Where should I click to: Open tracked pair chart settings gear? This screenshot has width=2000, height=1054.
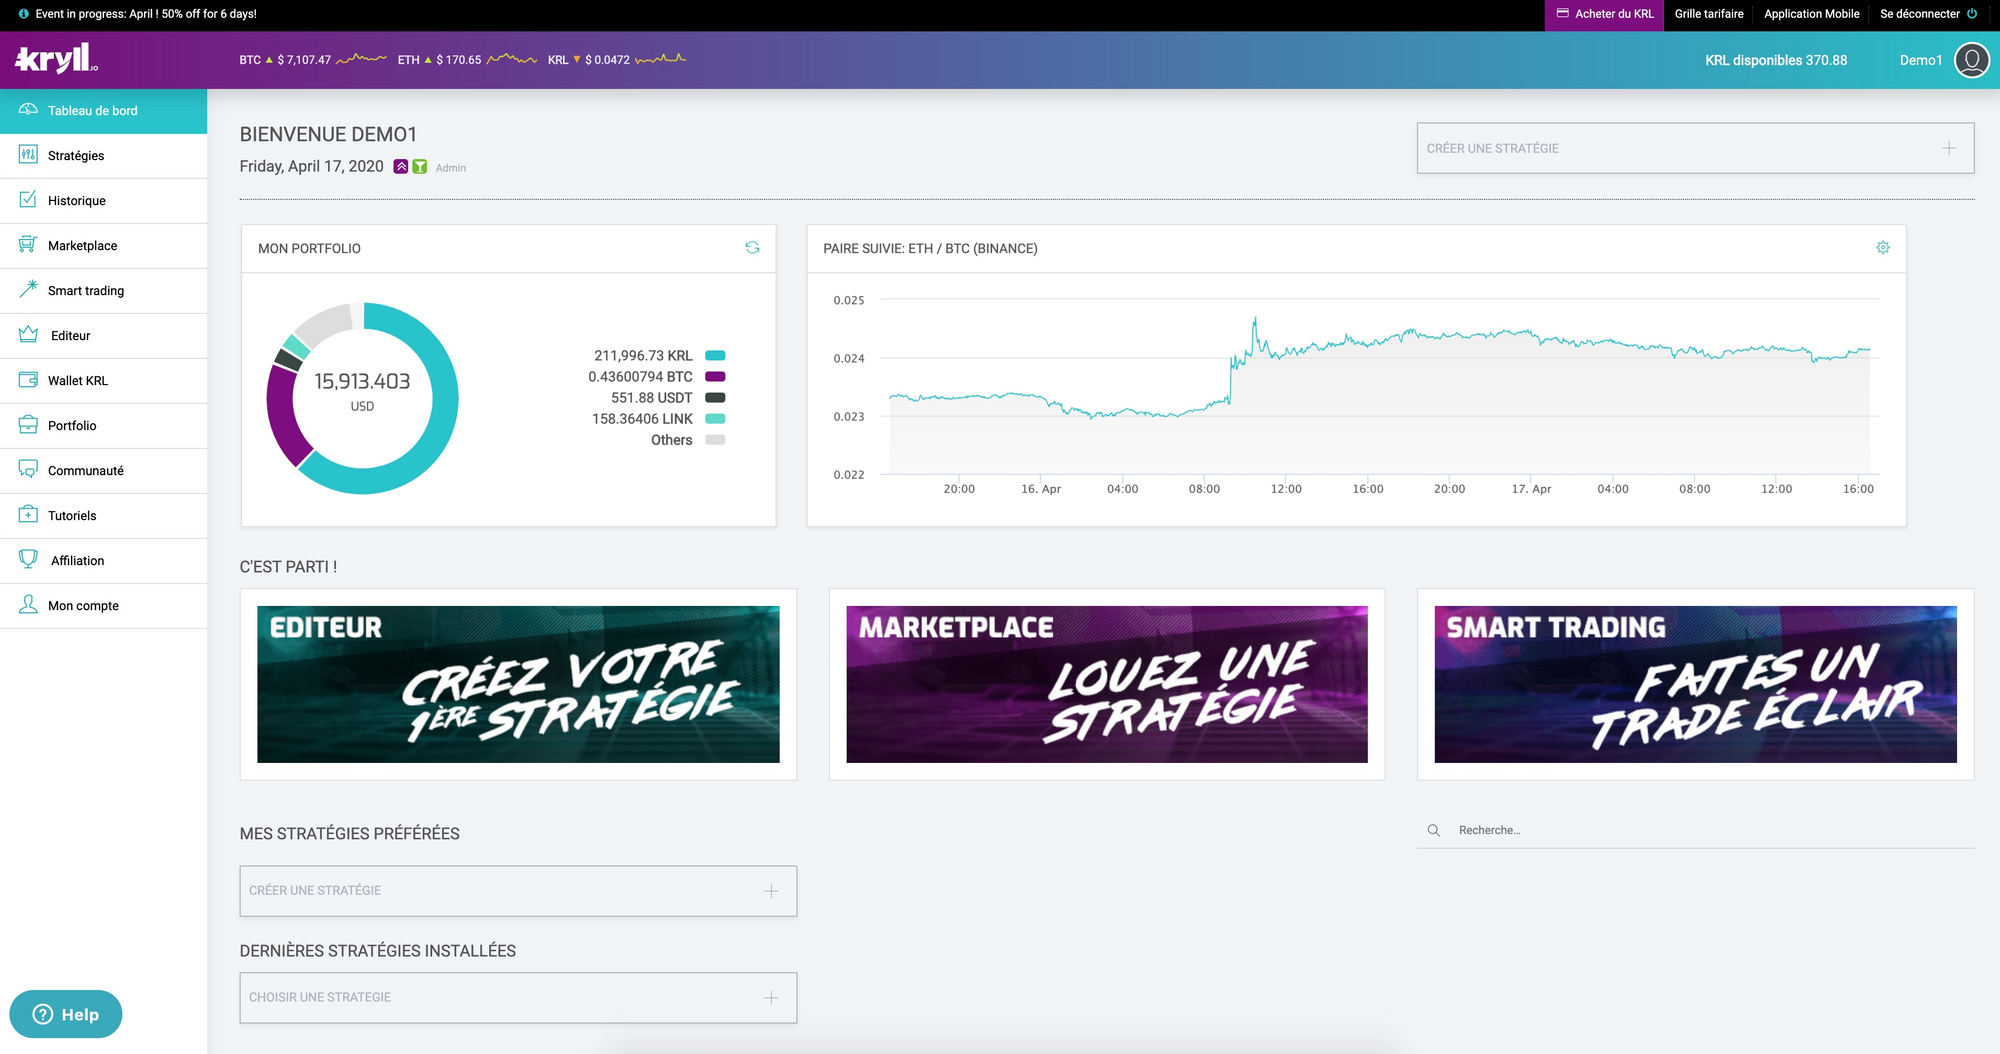pyautogui.click(x=1883, y=248)
